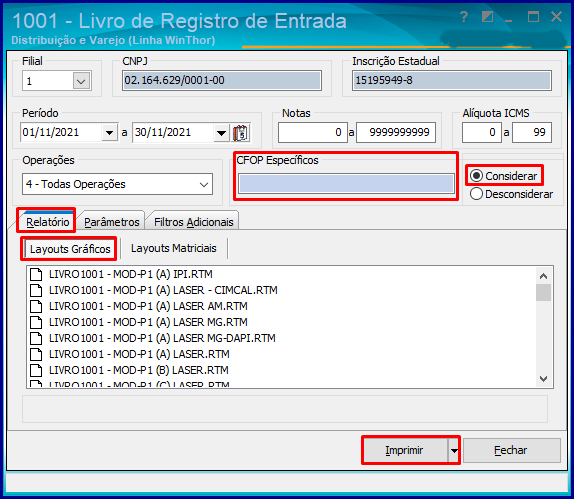Click the Inscrição Estadual field
This screenshot has width=574, height=499.
452,80
